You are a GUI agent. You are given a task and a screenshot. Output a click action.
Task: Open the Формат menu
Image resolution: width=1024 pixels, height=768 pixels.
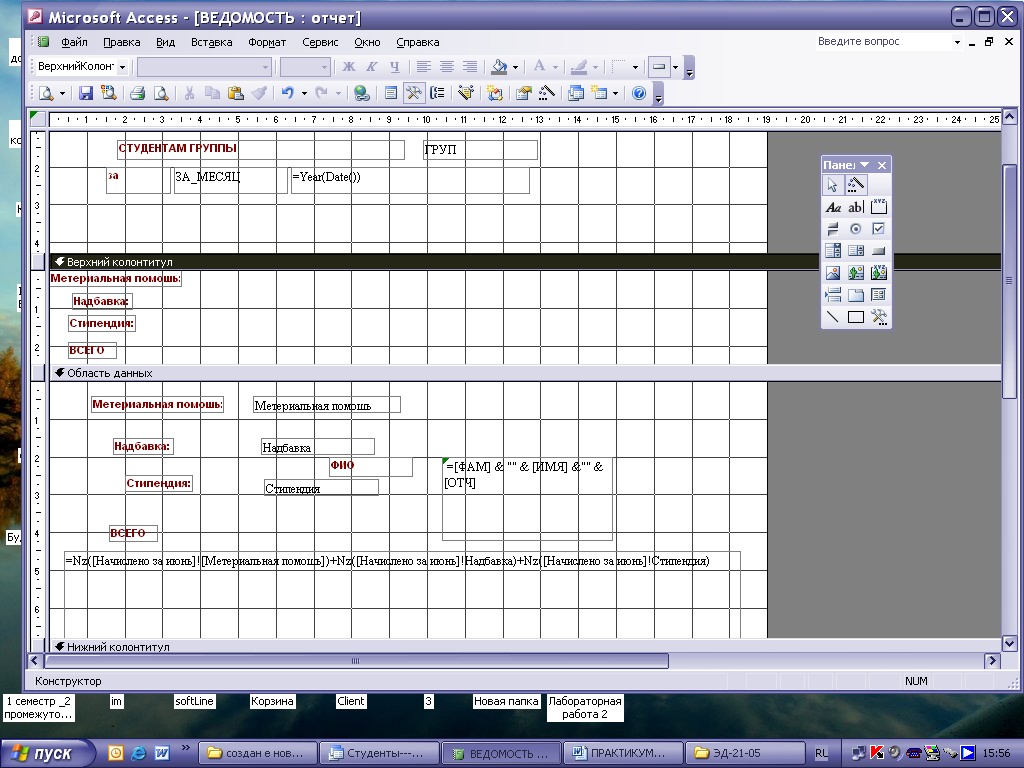pyautogui.click(x=267, y=42)
